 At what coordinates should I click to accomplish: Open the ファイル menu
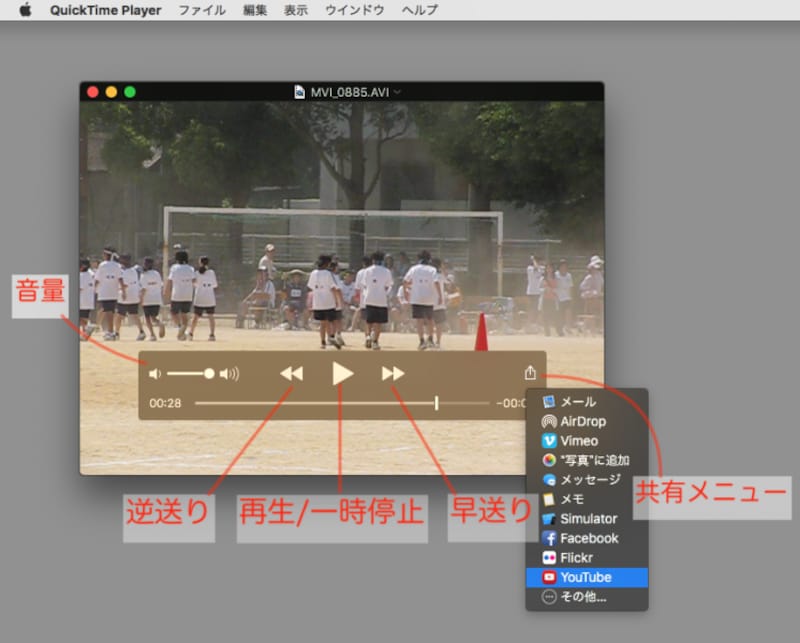click(x=202, y=10)
